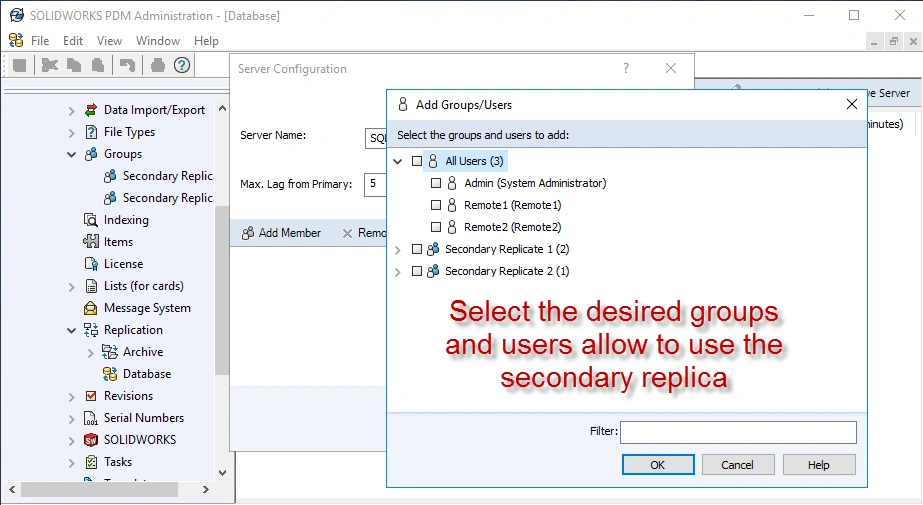The image size is (923, 505).
Task: Check the Remote2 user checkbox
Action: click(436, 227)
